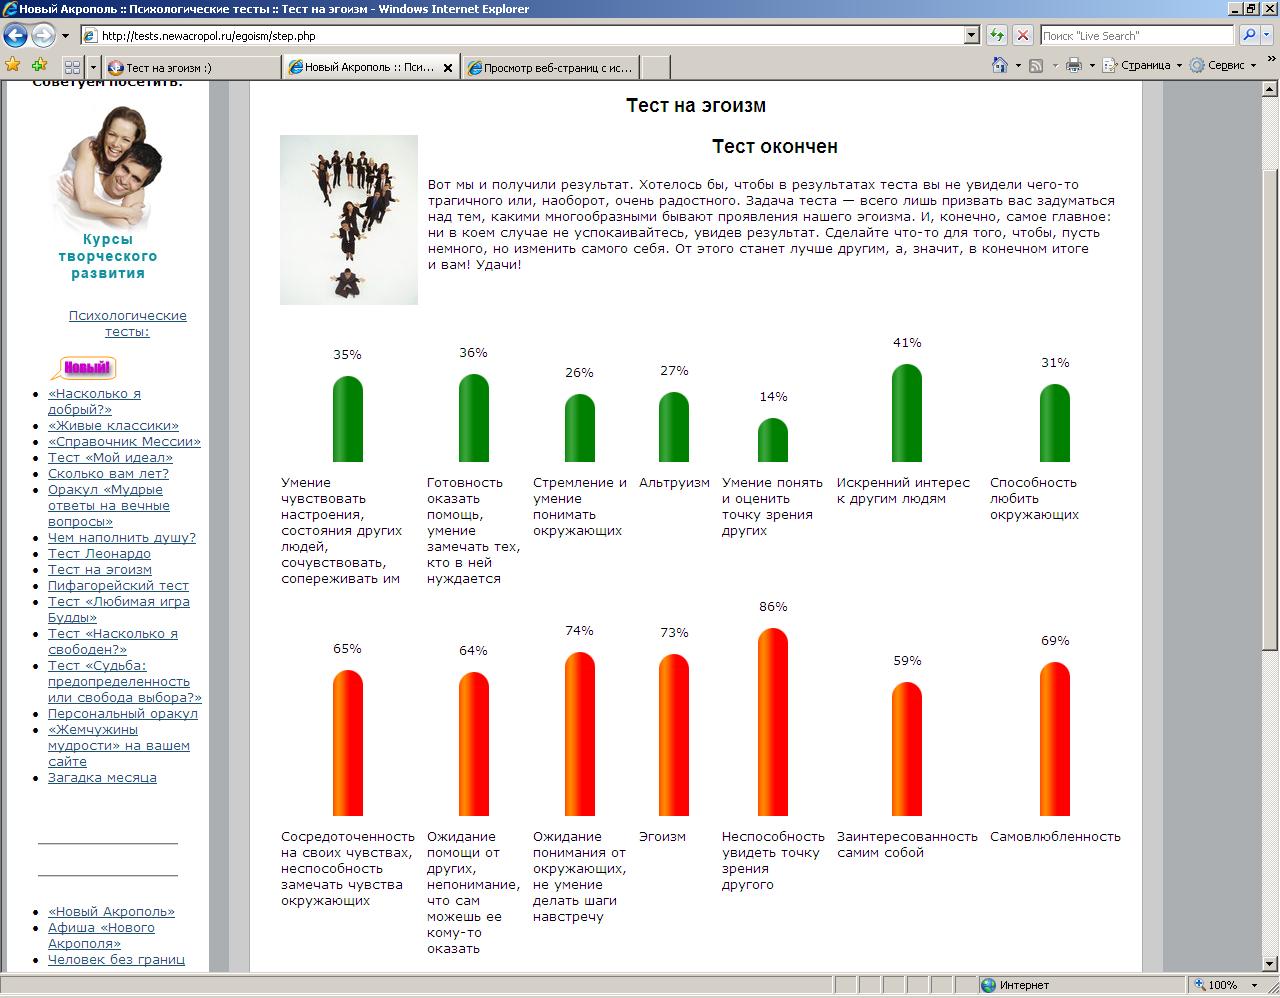Expand the zoom level dropdown arrow

[1256, 985]
